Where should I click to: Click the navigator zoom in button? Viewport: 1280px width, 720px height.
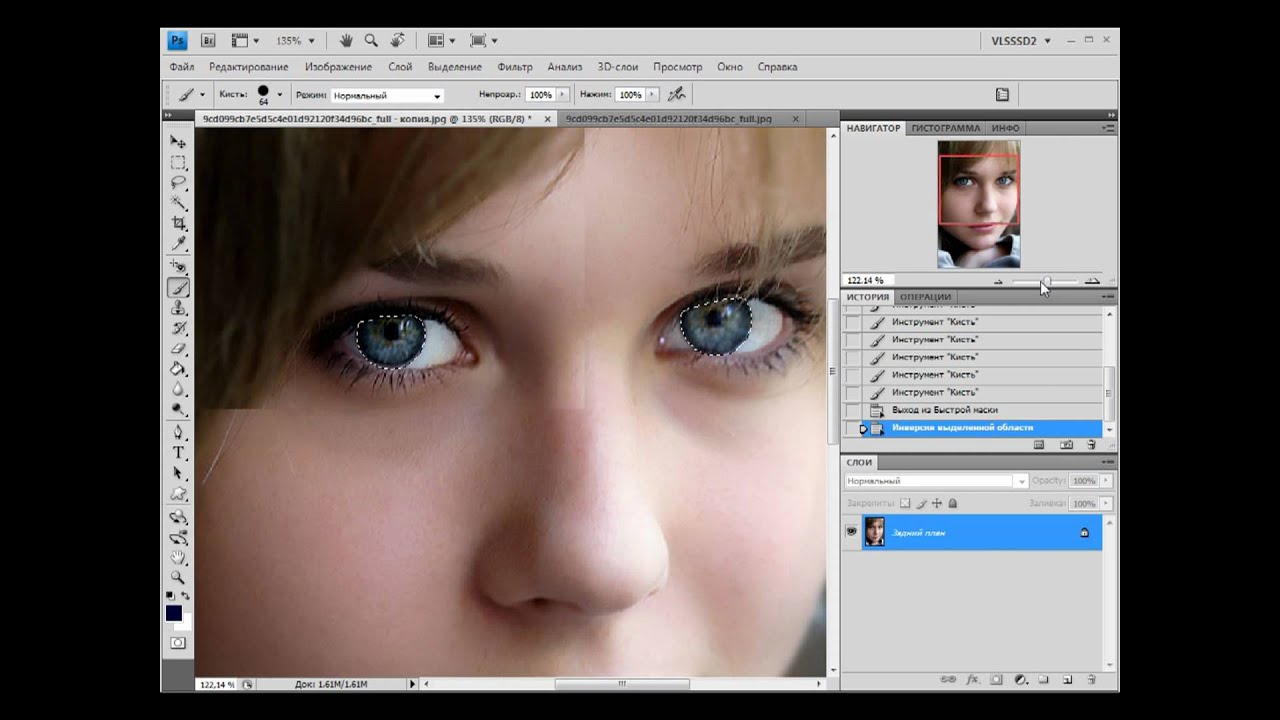click(1092, 282)
